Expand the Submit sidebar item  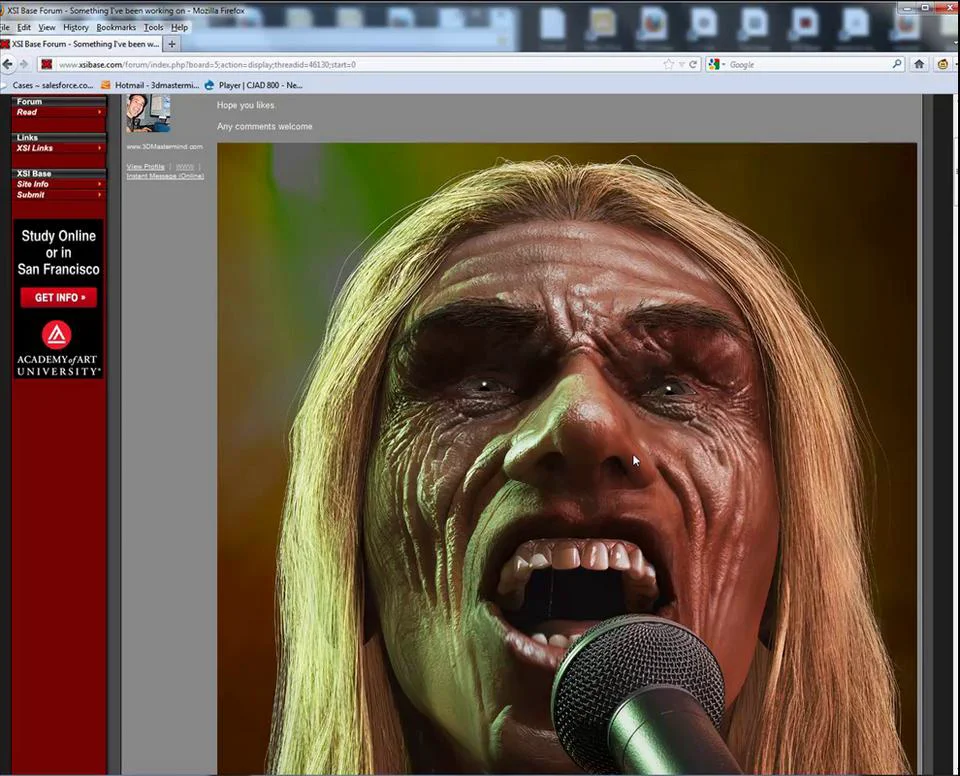[59, 195]
